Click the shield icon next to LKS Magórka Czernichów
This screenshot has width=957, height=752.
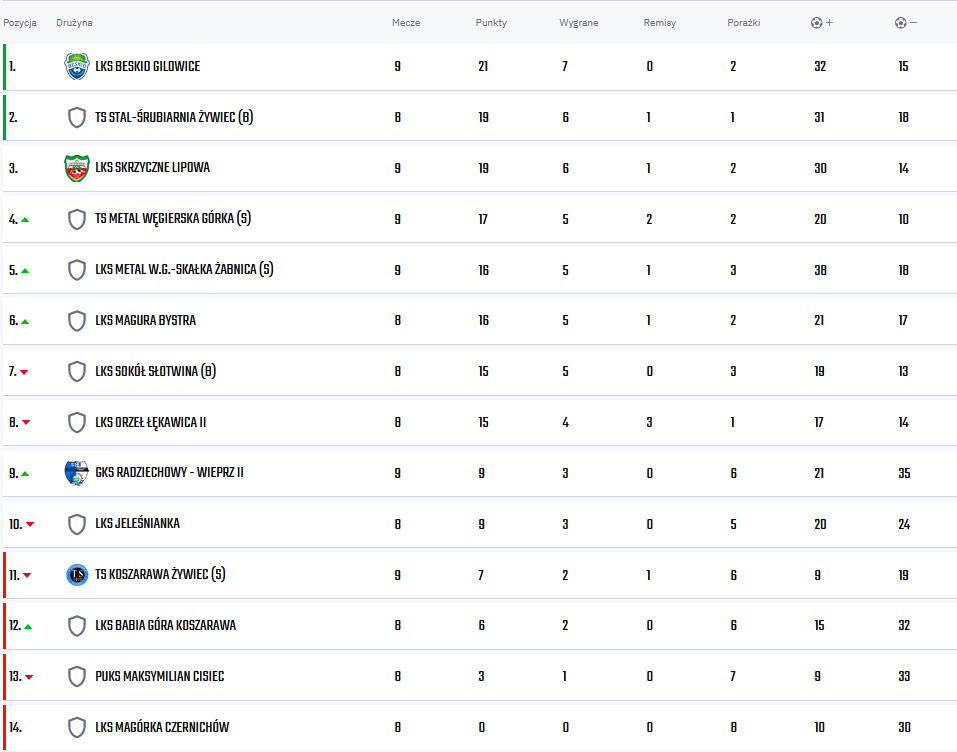tap(77, 728)
